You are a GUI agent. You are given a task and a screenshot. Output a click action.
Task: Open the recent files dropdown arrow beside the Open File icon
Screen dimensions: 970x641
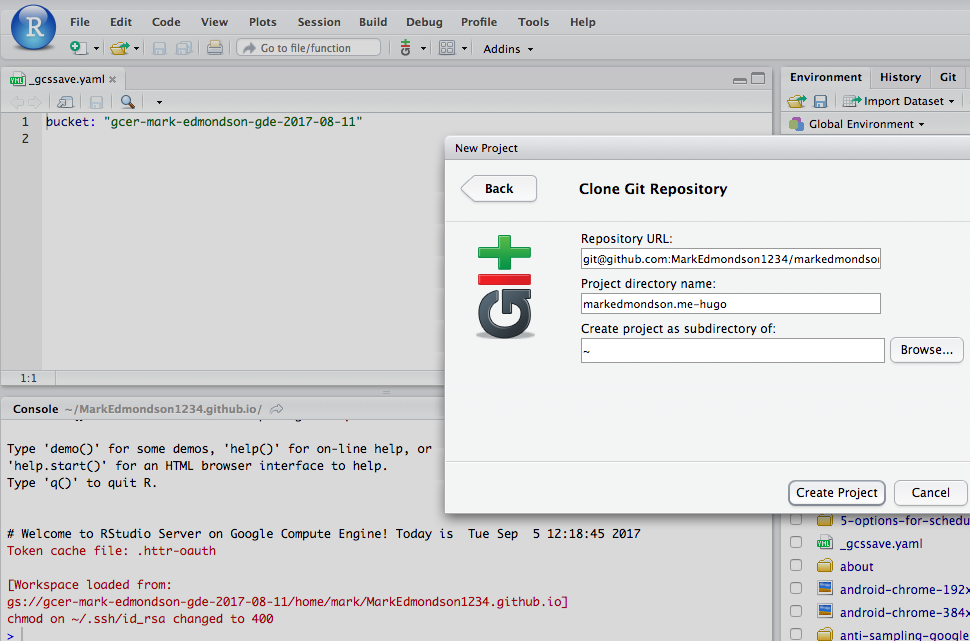point(137,49)
